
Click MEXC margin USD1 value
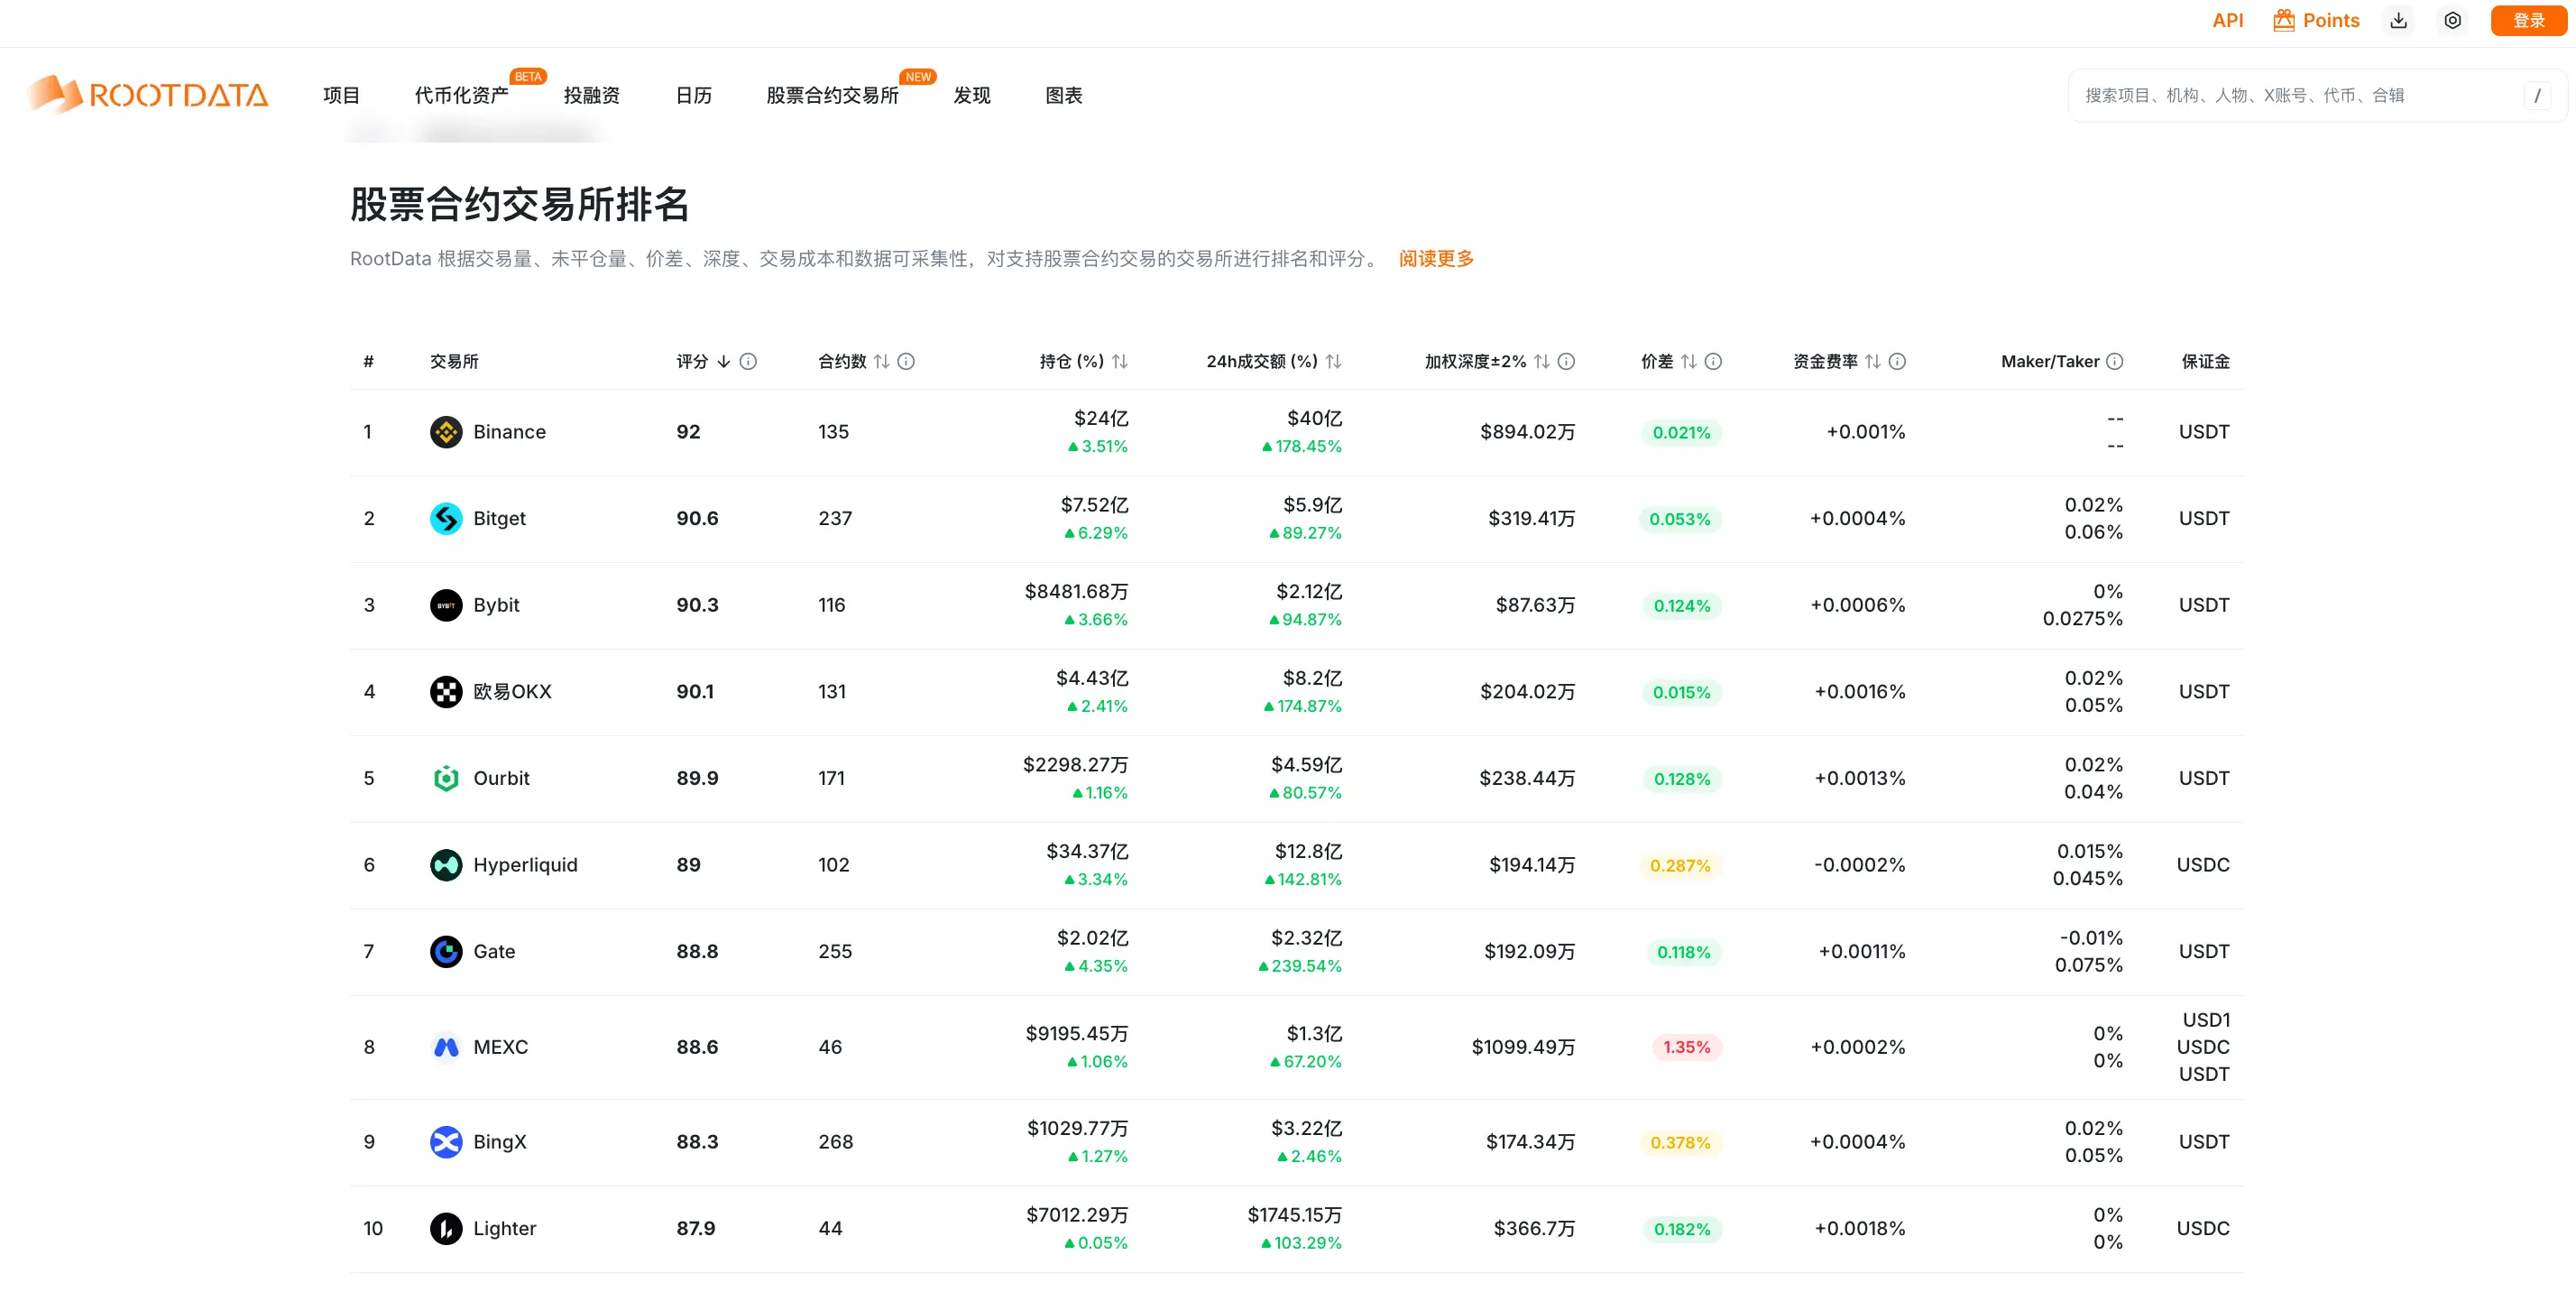pyautogui.click(x=2206, y=1020)
